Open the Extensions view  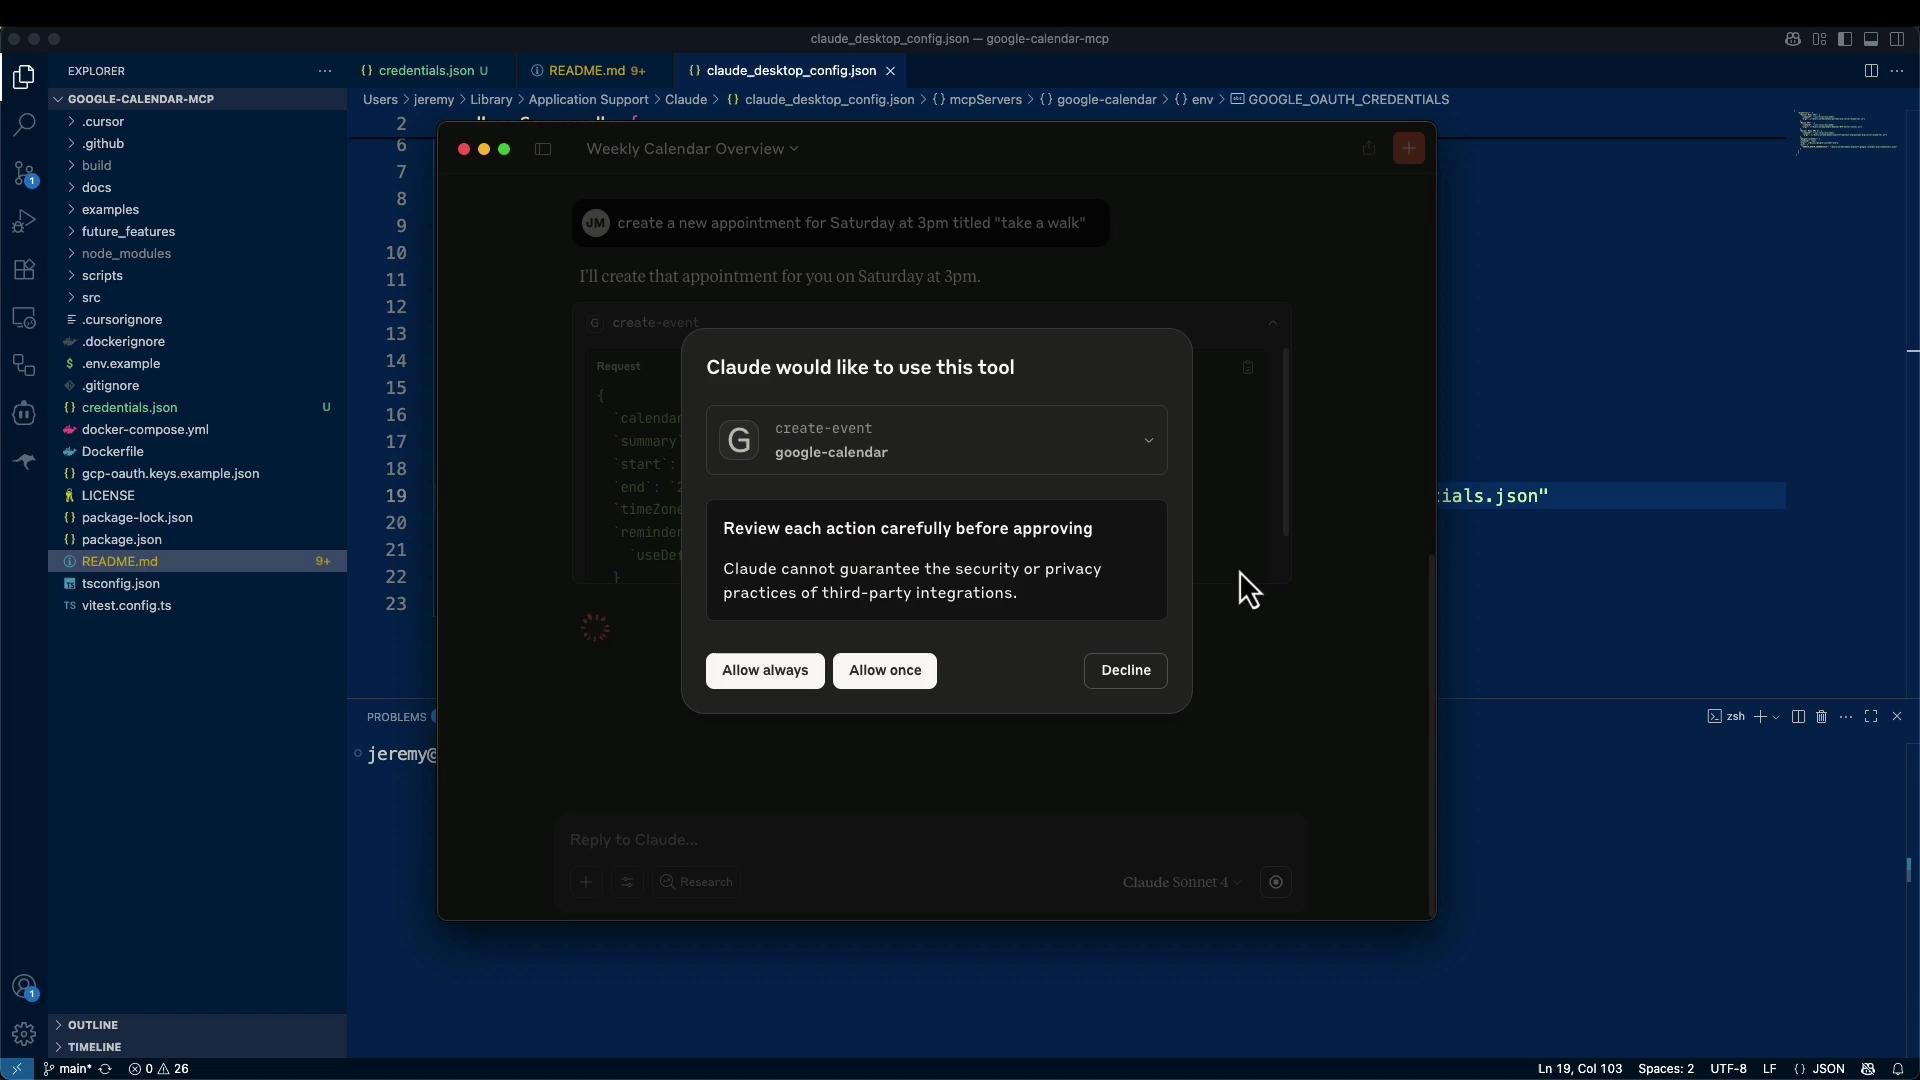click(x=24, y=269)
